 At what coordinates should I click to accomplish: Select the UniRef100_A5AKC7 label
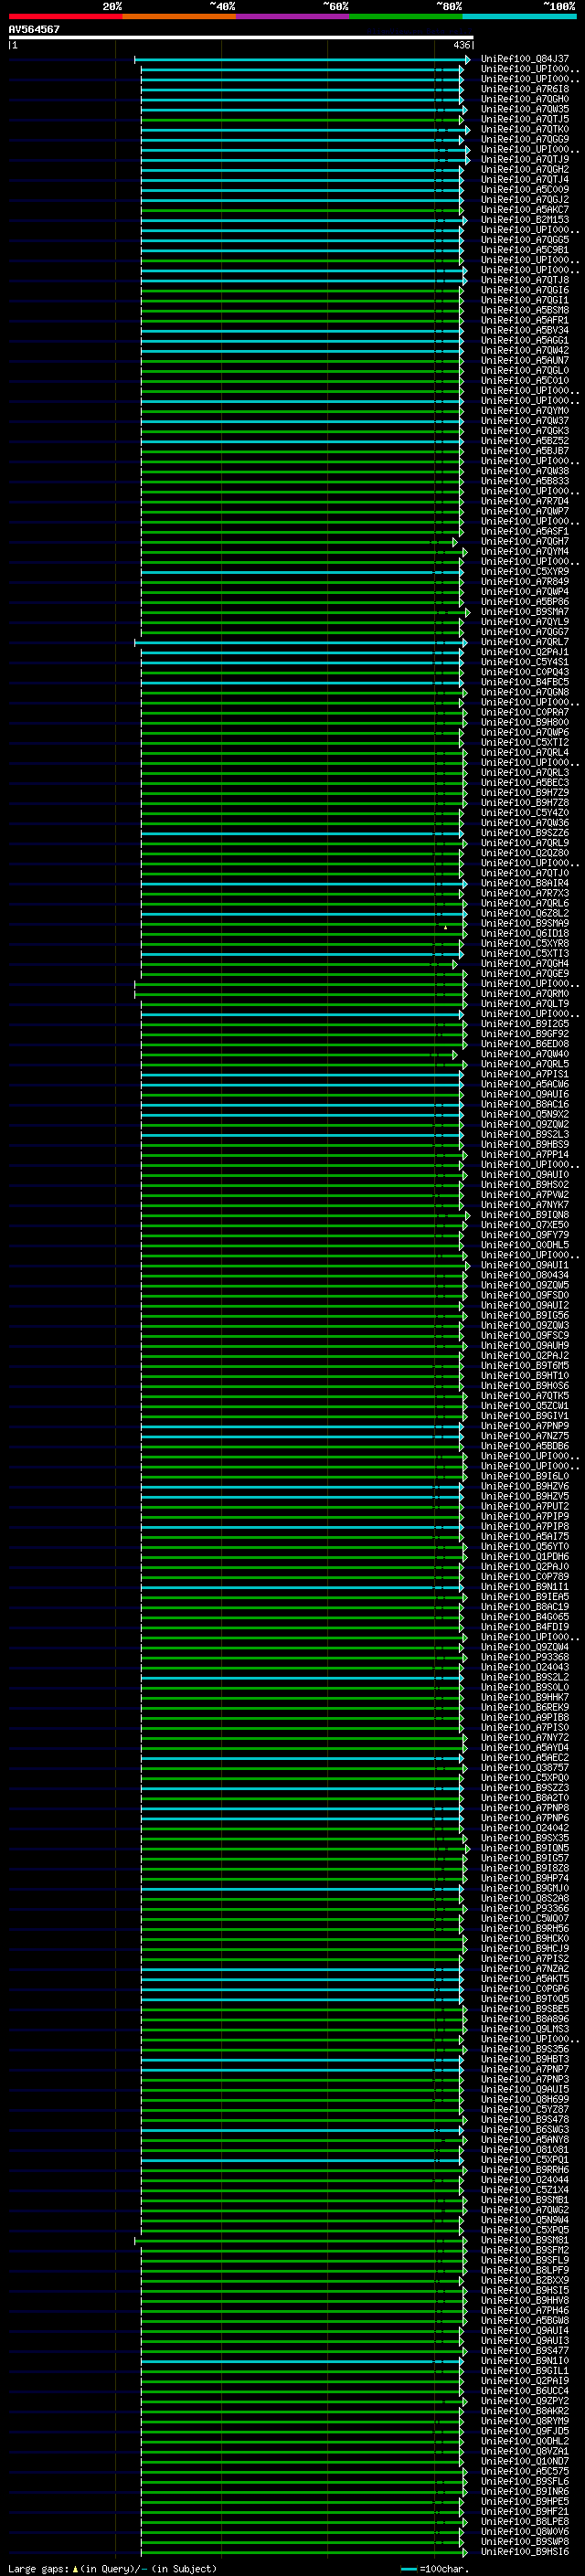[525, 210]
